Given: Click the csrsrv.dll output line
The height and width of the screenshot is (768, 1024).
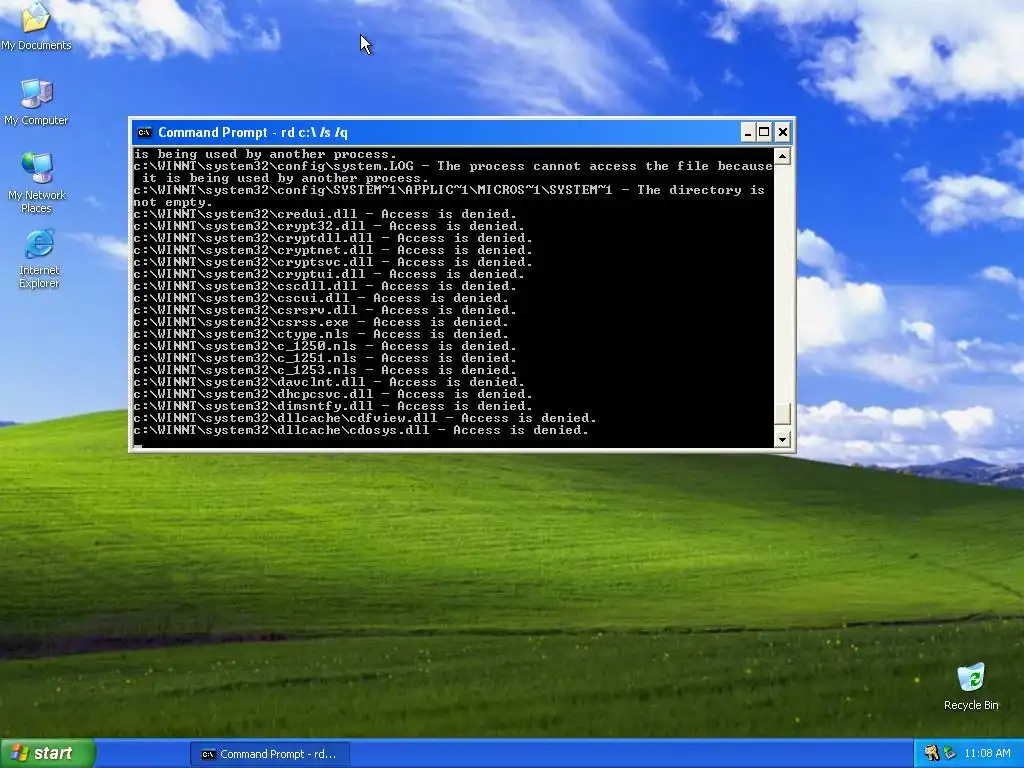Looking at the screenshot, I should pyautogui.click(x=325, y=310).
